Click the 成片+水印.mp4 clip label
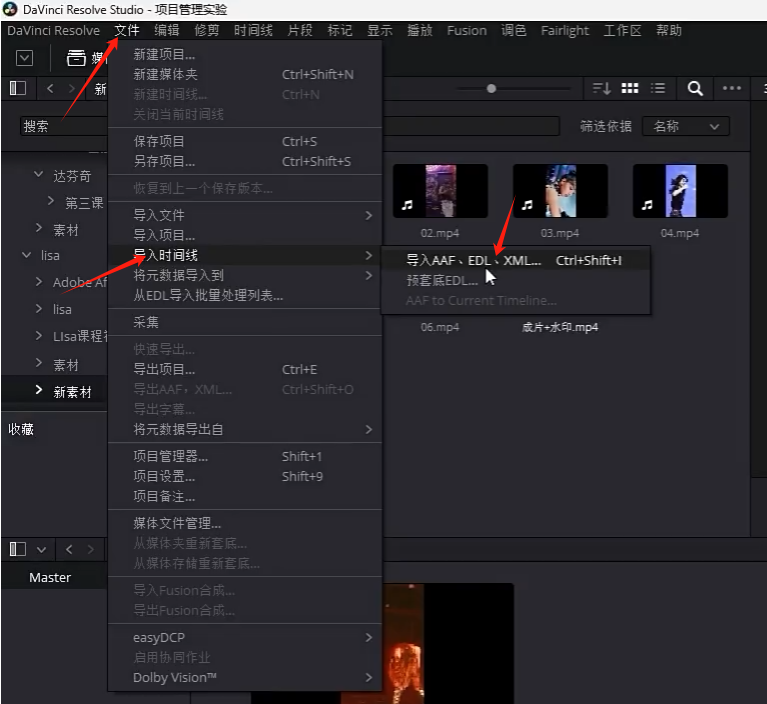The image size is (767, 704). click(560, 327)
